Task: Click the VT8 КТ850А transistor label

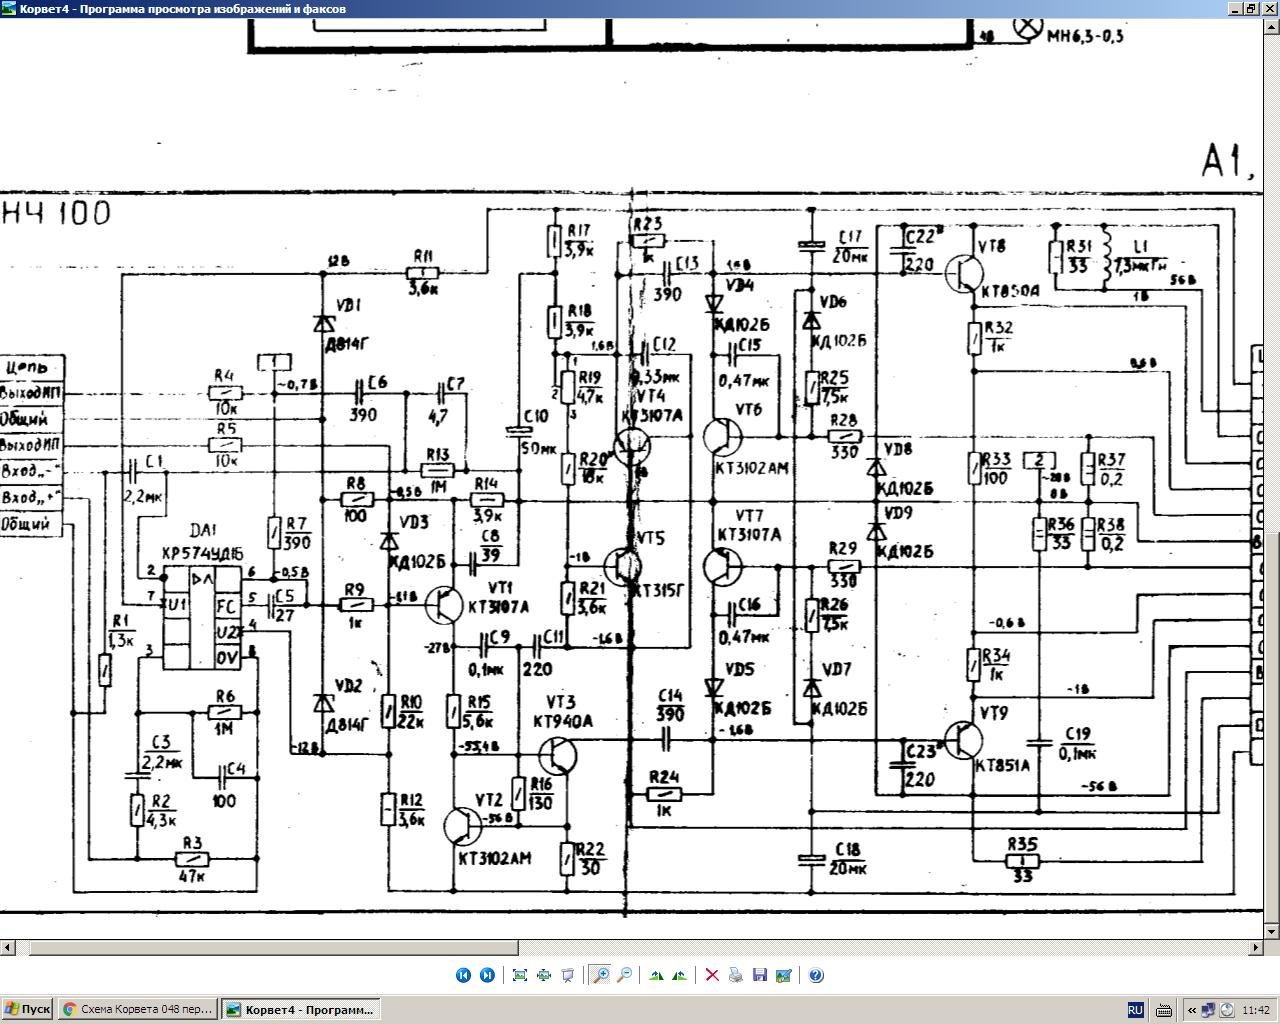Action: pos(1007,268)
